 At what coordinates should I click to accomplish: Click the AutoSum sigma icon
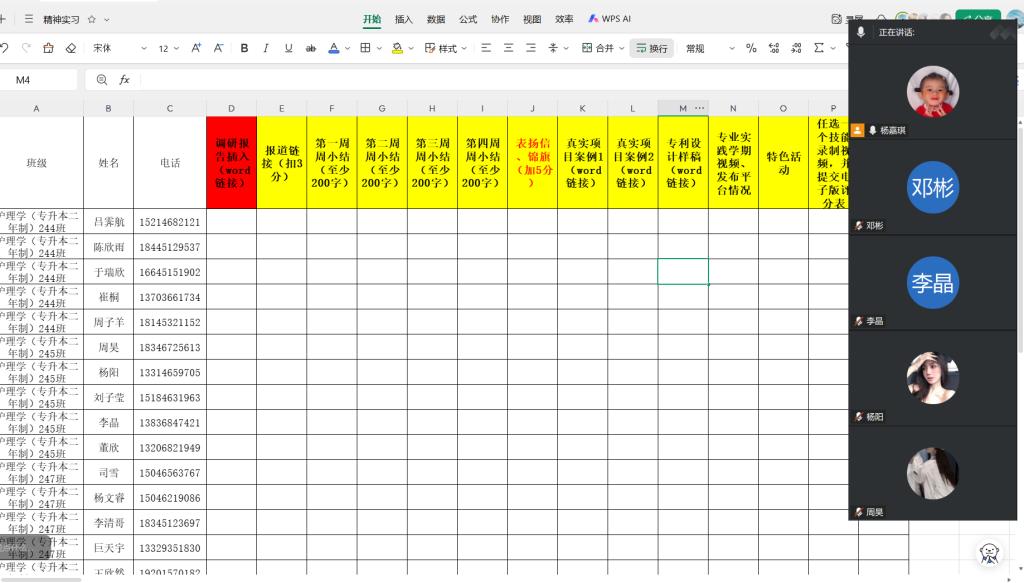coord(819,48)
